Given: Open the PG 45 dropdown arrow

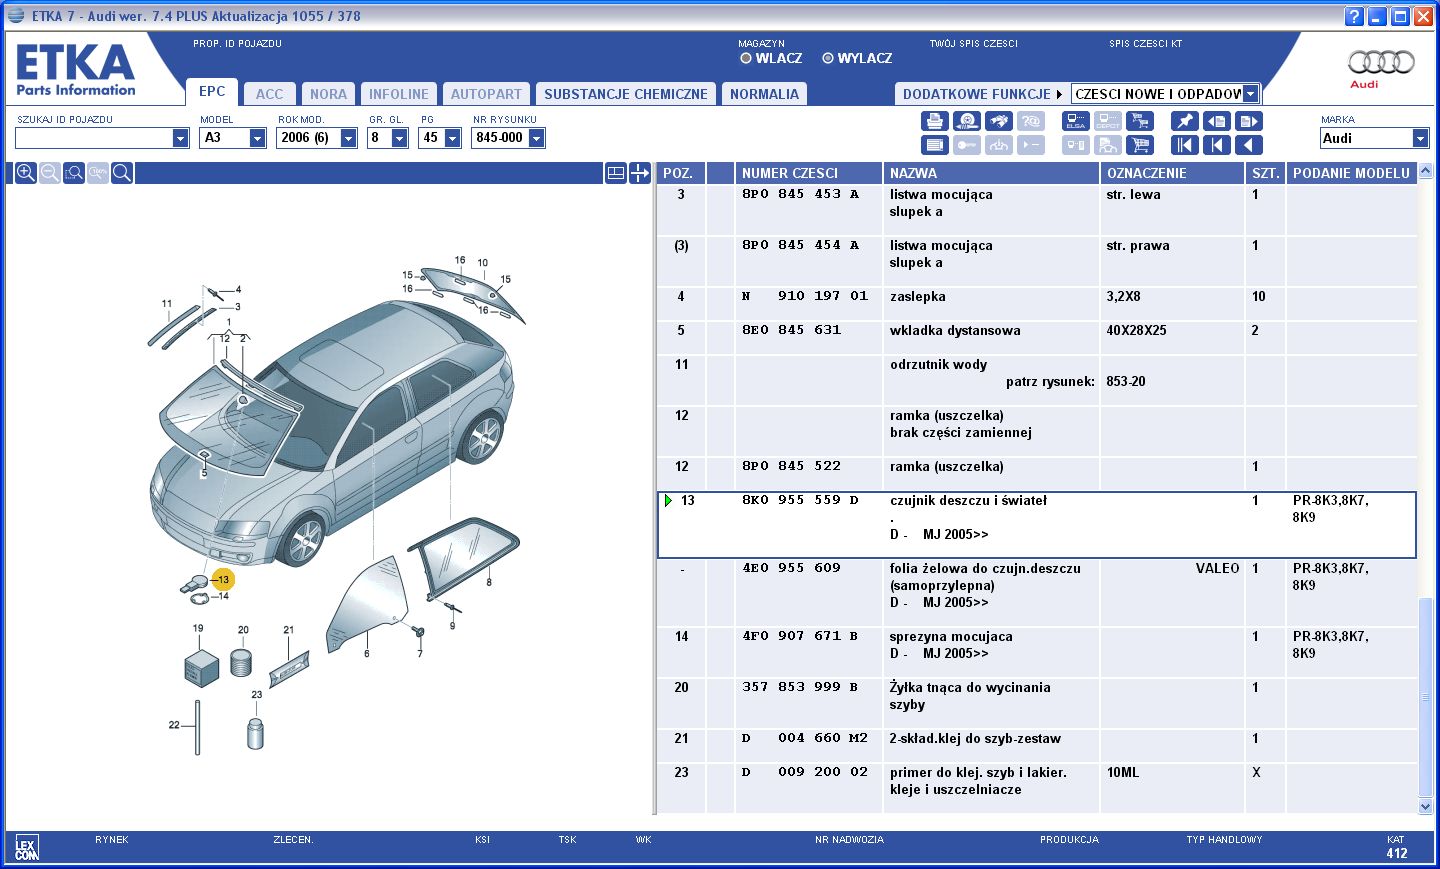Looking at the screenshot, I should [452, 138].
